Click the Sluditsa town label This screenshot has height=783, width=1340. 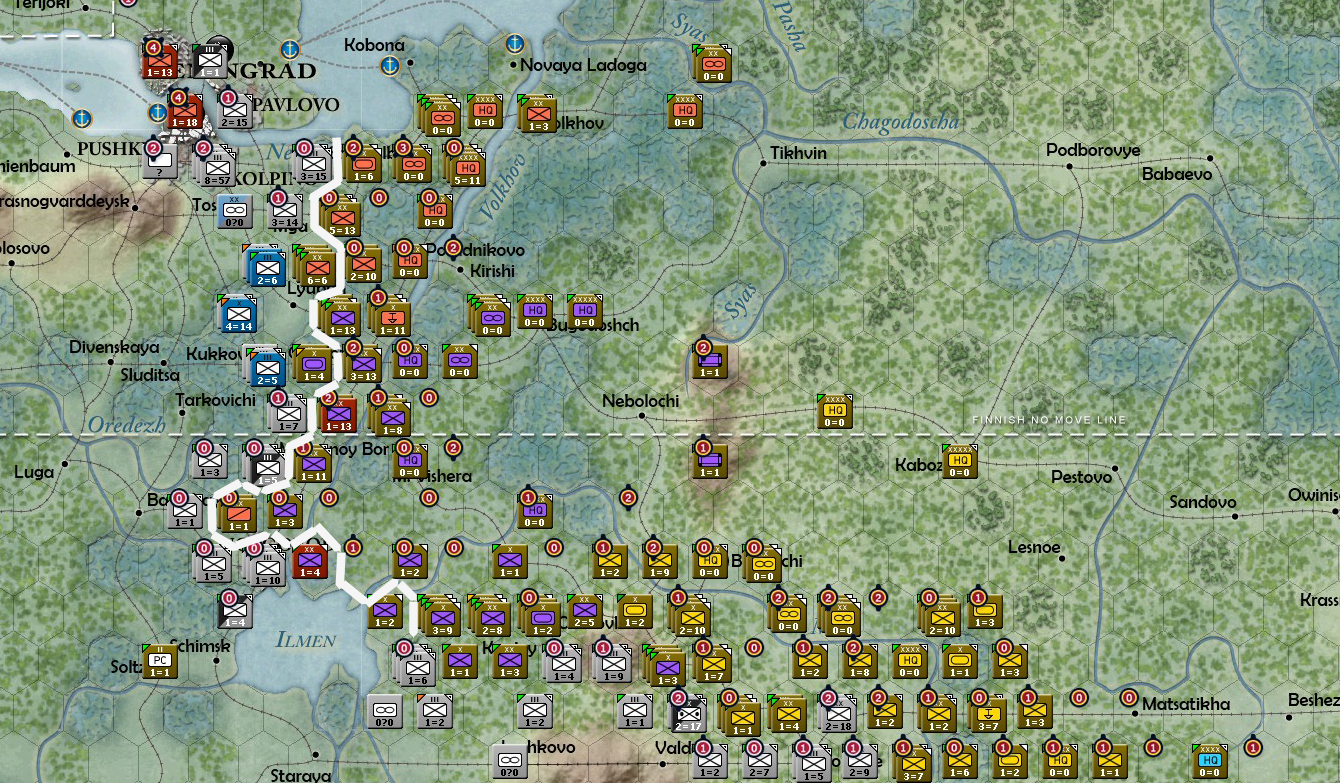coord(149,374)
